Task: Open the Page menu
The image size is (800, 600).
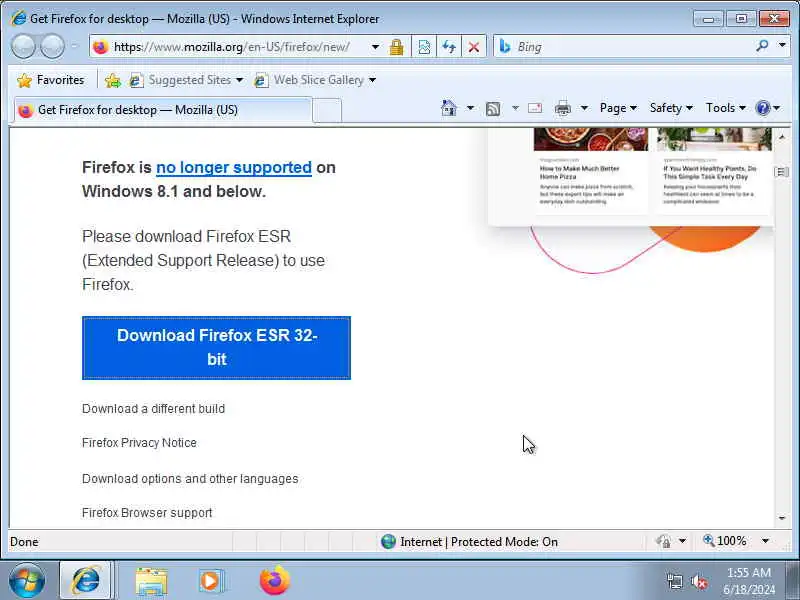Action: click(618, 108)
